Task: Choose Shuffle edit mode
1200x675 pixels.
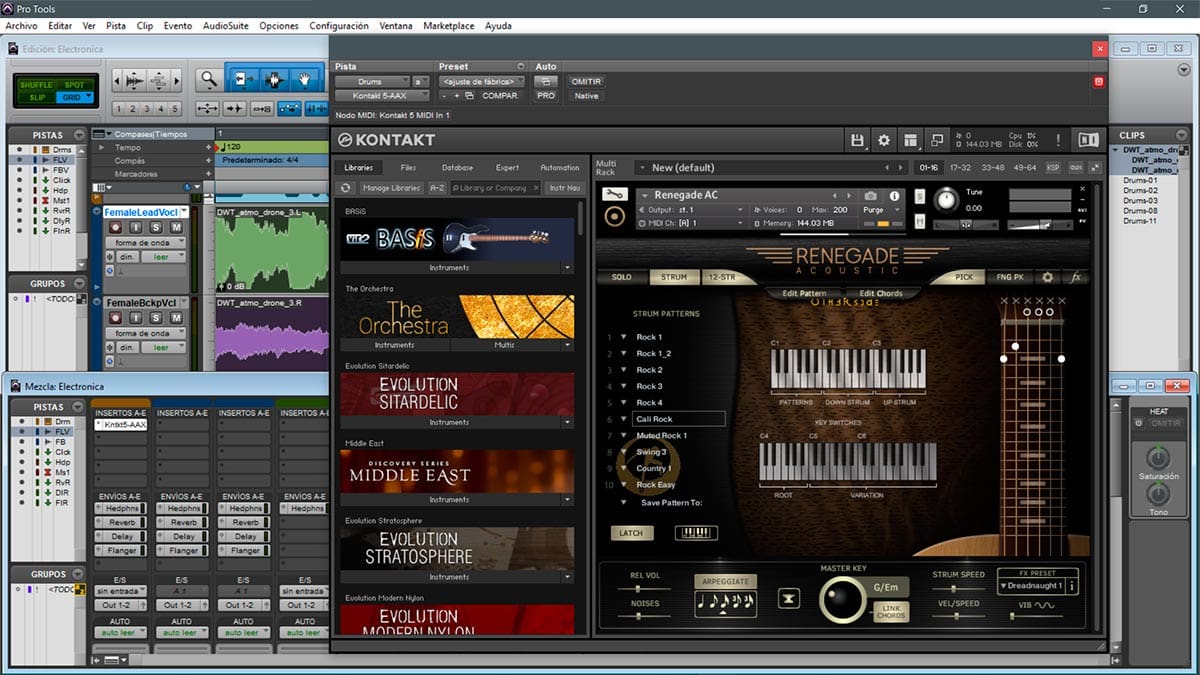Action: coord(38,84)
